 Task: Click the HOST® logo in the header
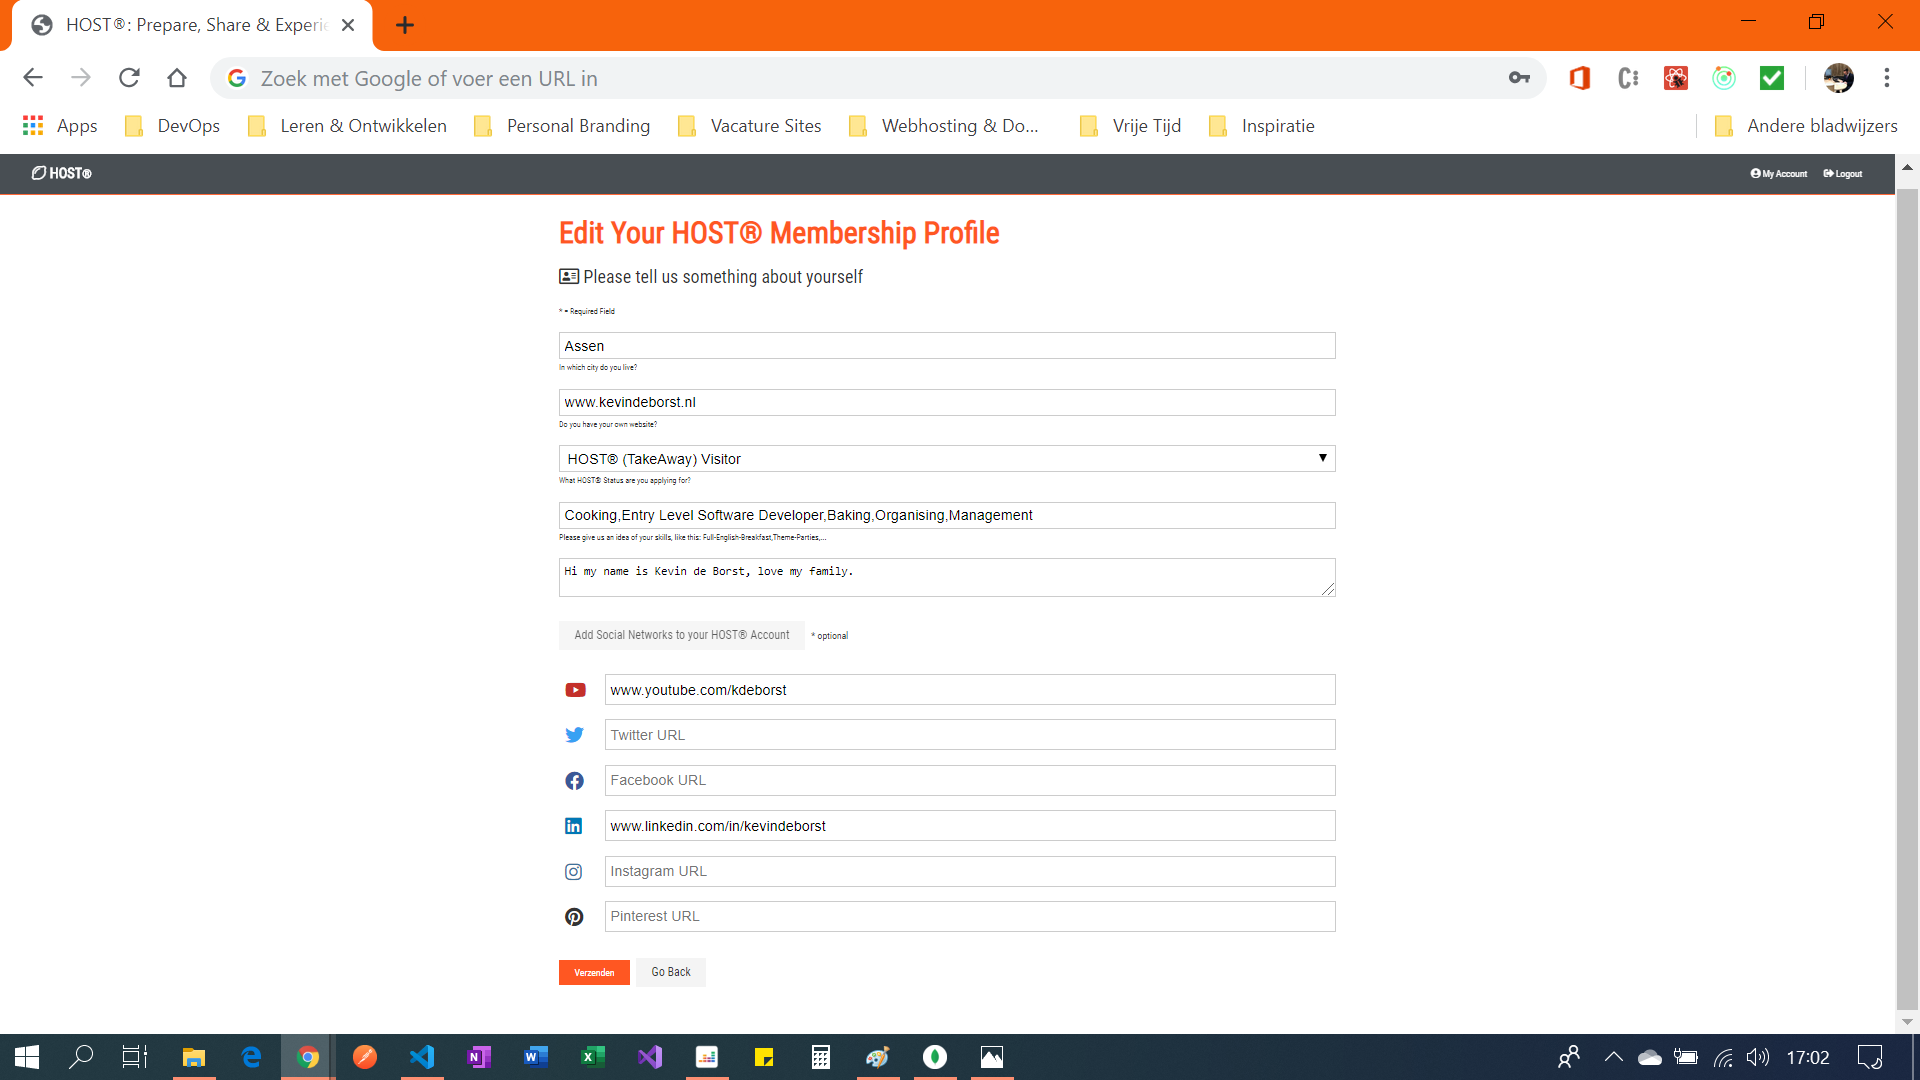coord(61,173)
